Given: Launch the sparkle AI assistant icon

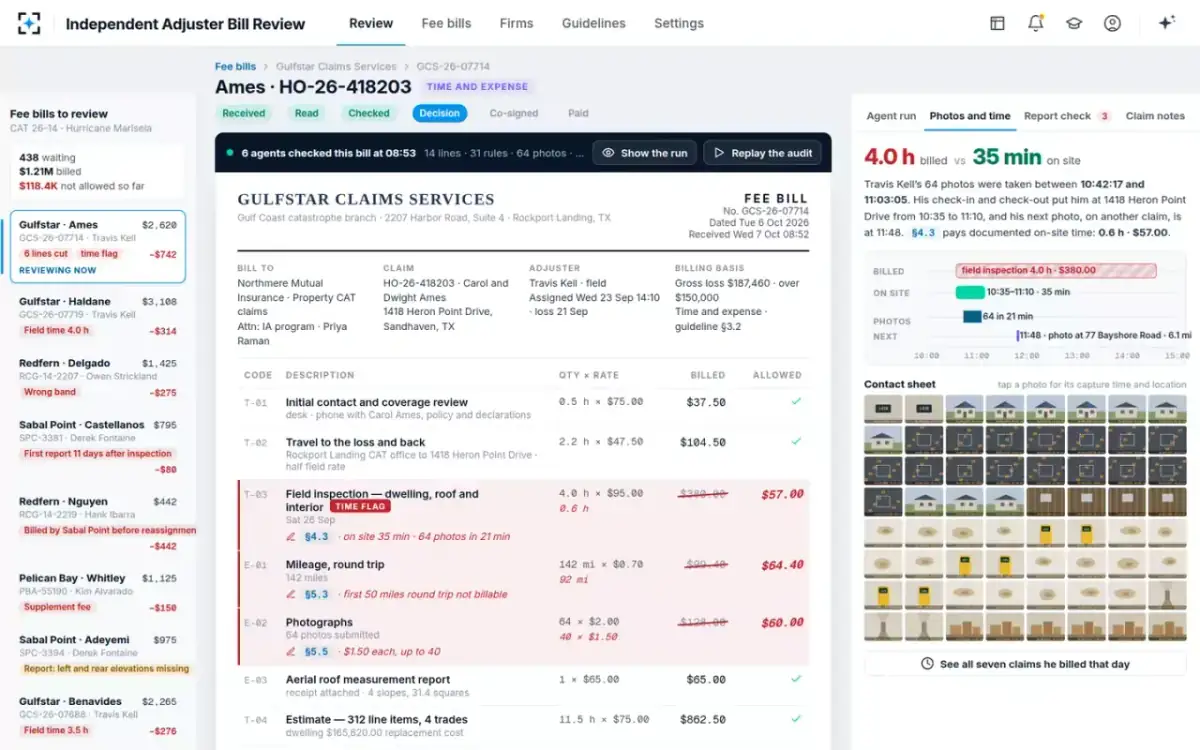Looking at the screenshot, I should pyautogui.click(x=1166, y=23).
